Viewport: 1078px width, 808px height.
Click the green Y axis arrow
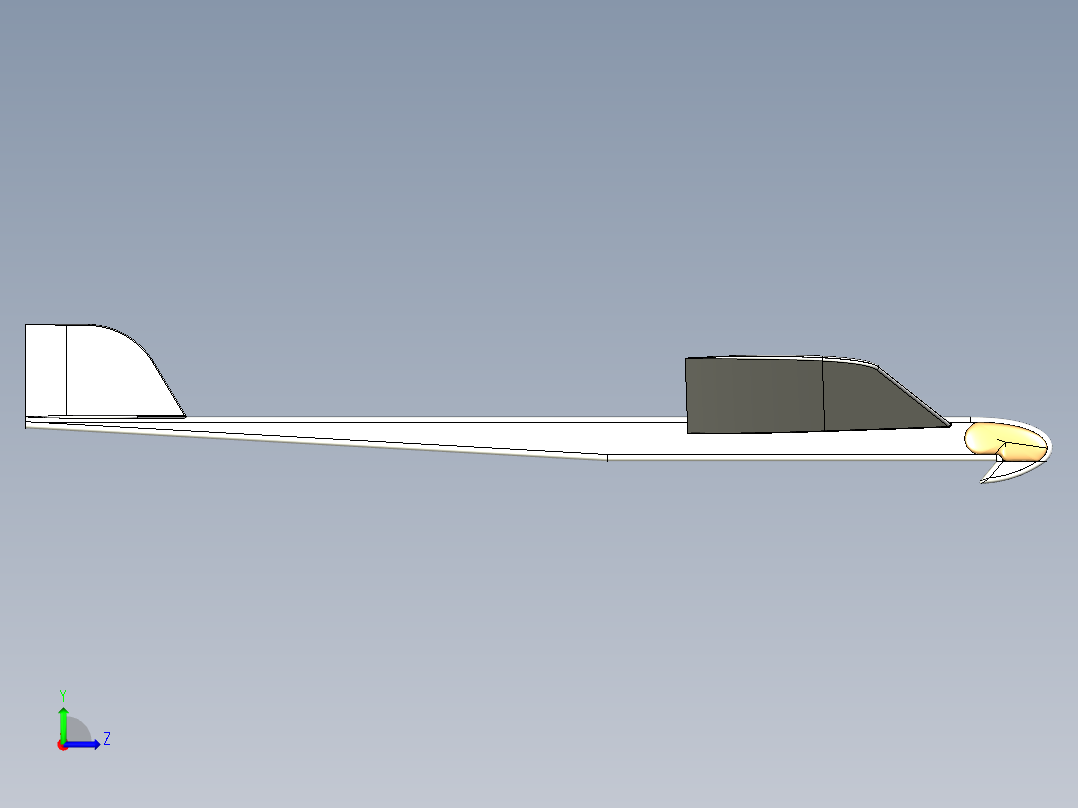[x=63, y=722]
